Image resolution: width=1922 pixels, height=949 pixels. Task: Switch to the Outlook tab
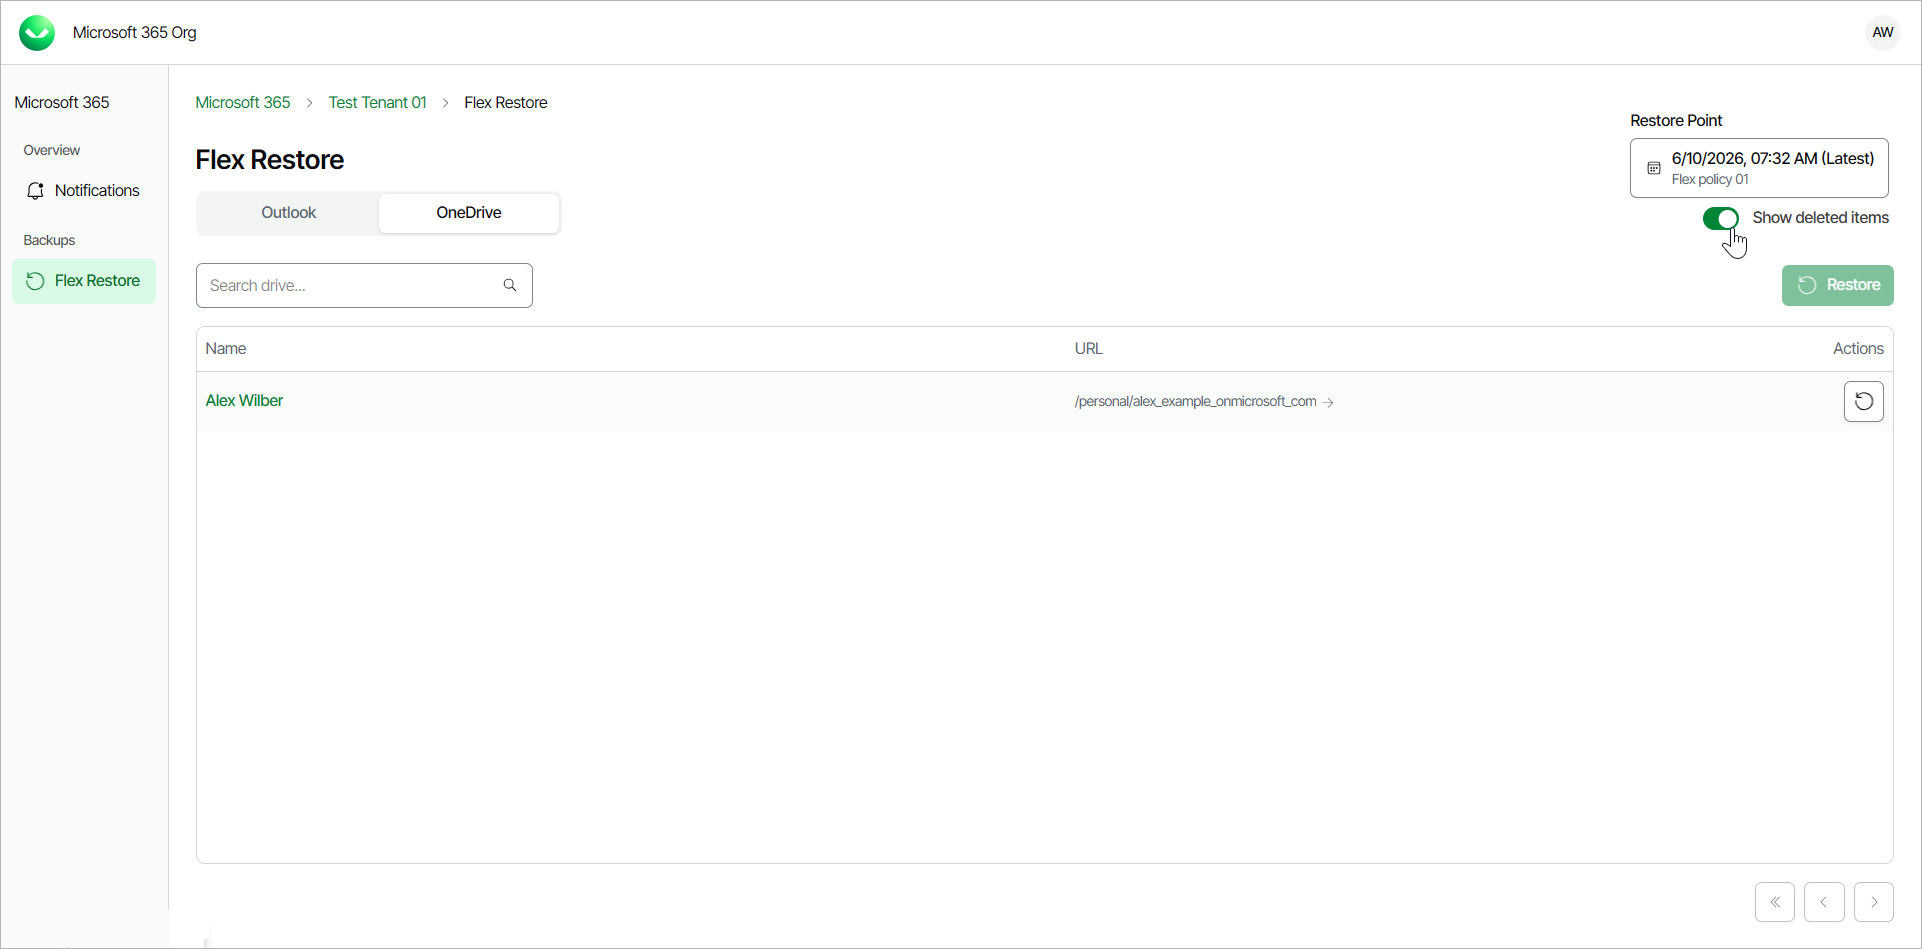point(288,213)
